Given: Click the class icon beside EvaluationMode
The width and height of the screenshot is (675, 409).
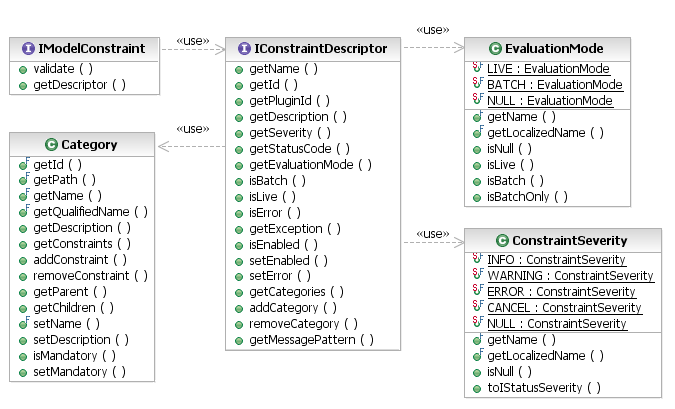Looking at the screenshot, I should (x=495, y=48).
